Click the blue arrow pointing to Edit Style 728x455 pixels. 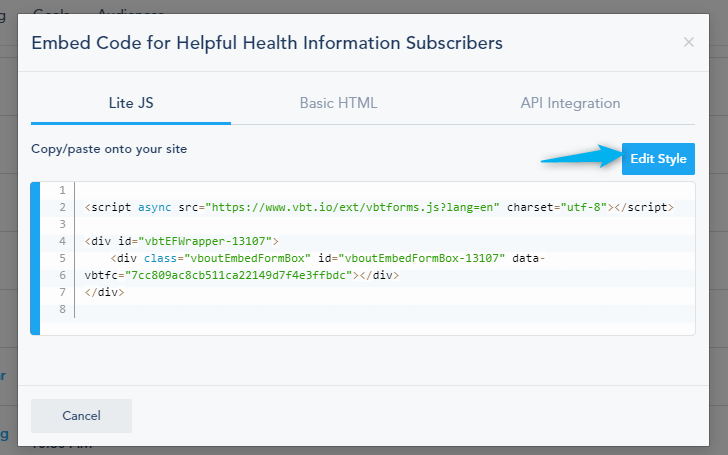[581, 156]
